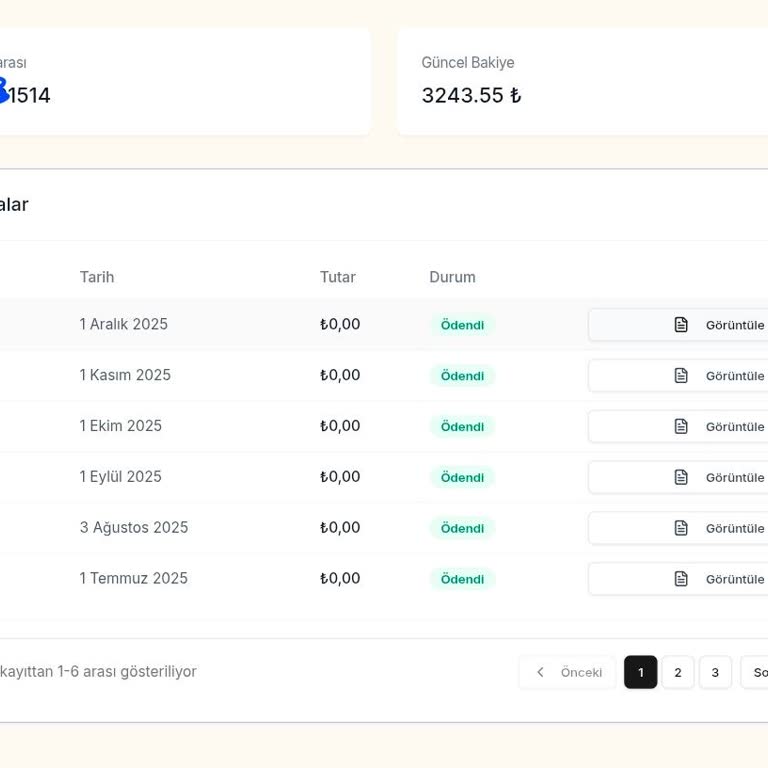Click the Tutar column header
768x768 pixels.
click(338, 277)
